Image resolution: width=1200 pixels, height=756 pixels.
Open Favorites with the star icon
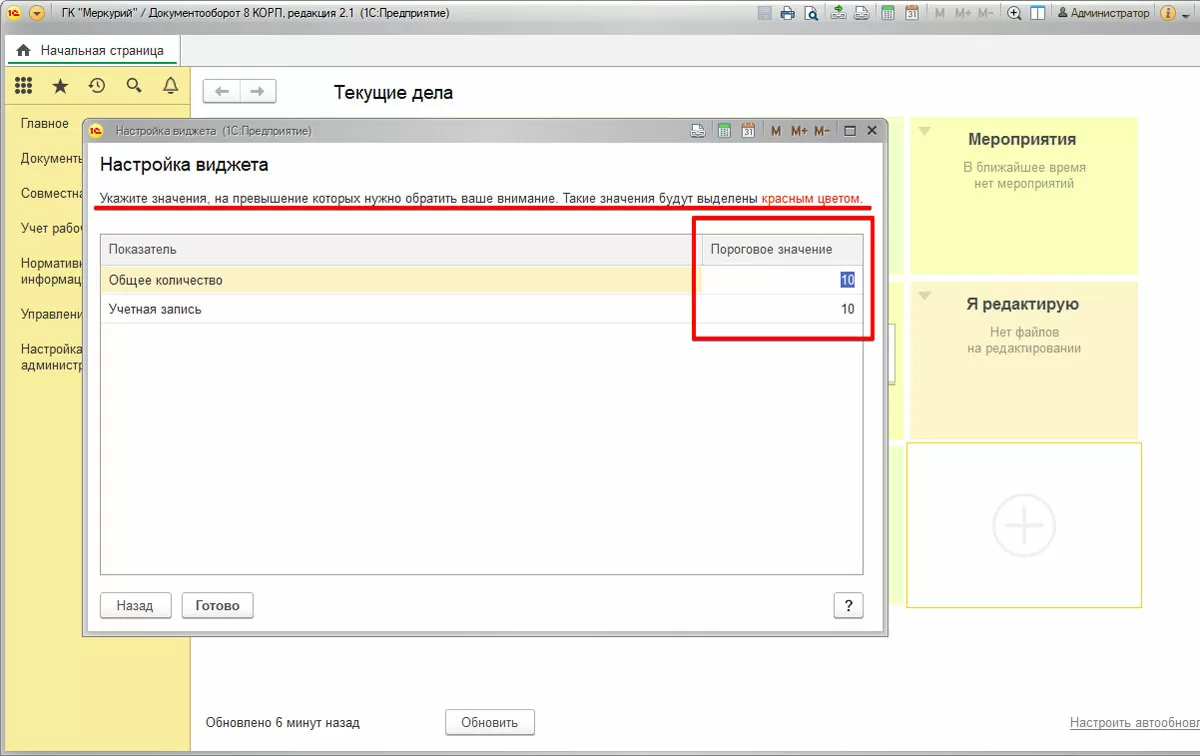click(x=60, y=86)
